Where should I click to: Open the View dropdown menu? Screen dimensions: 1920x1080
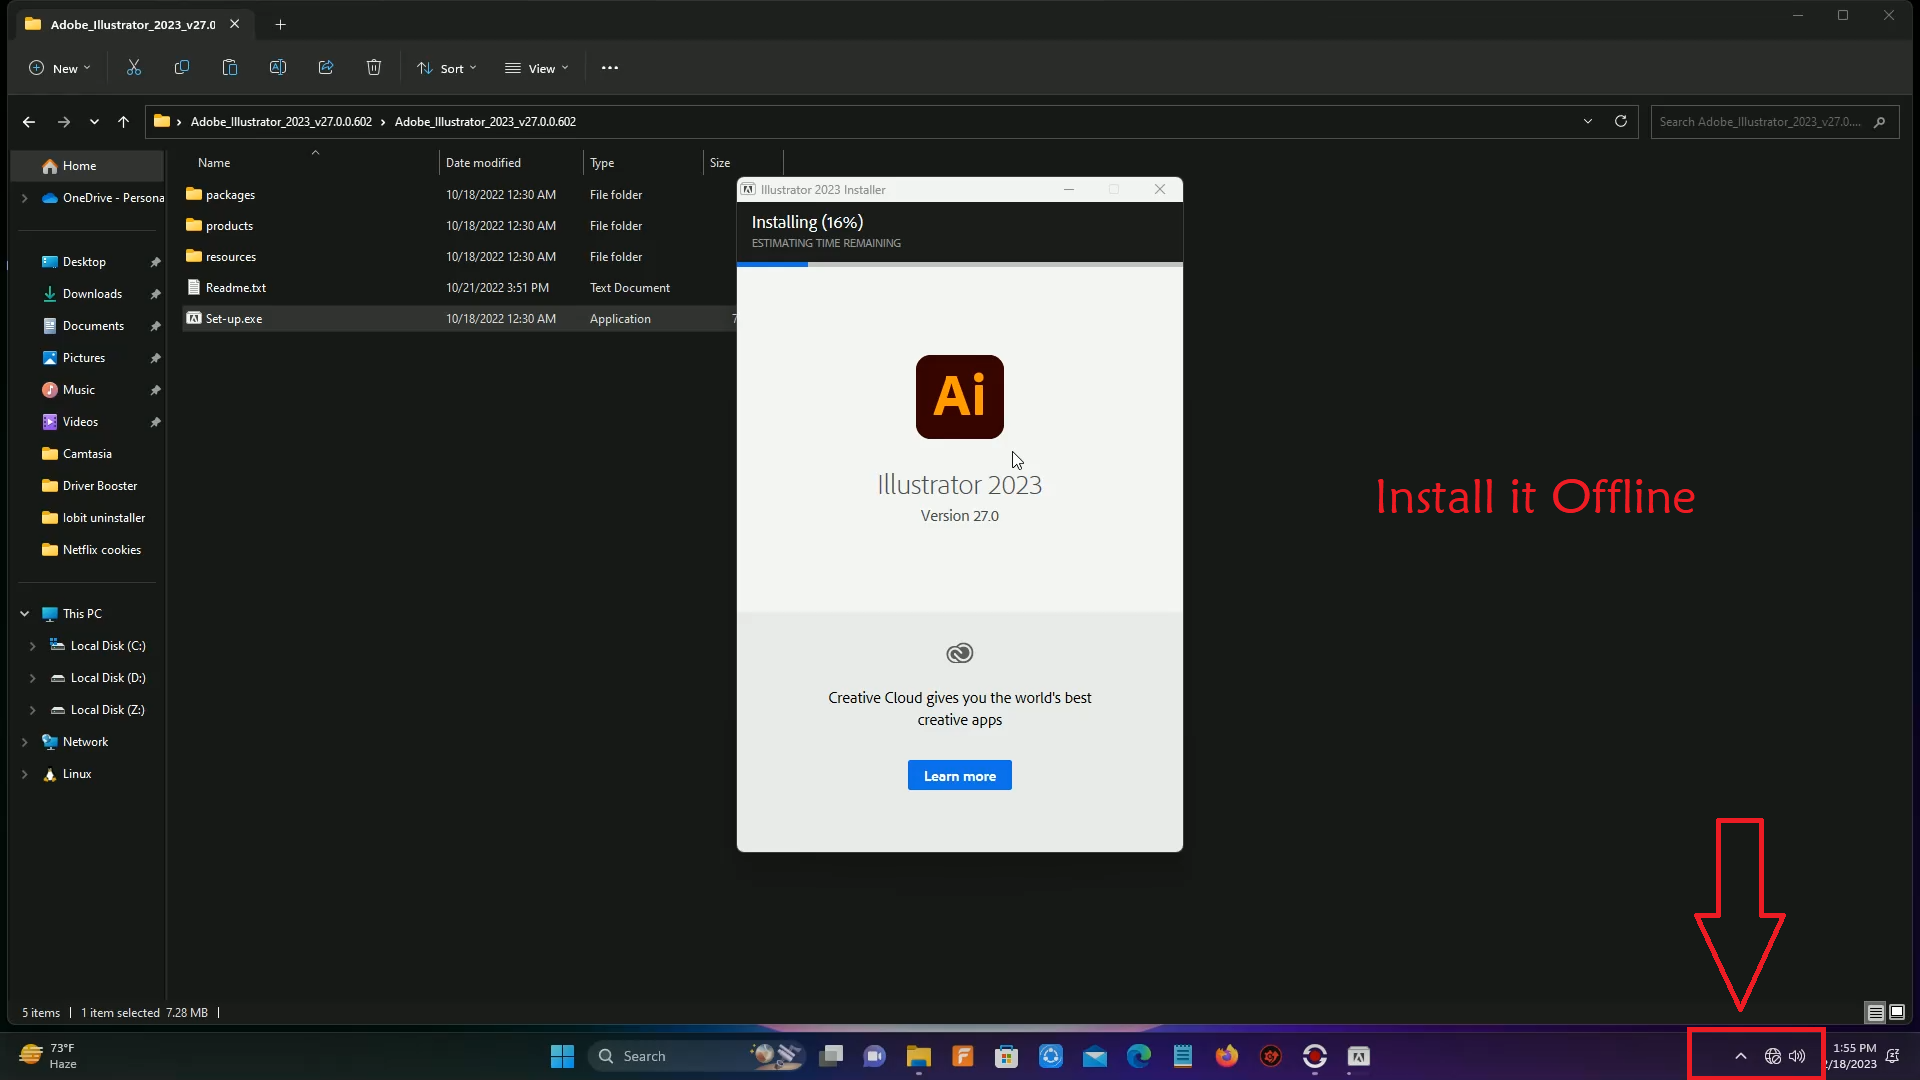pyautogui.click(x=537, y=68)
